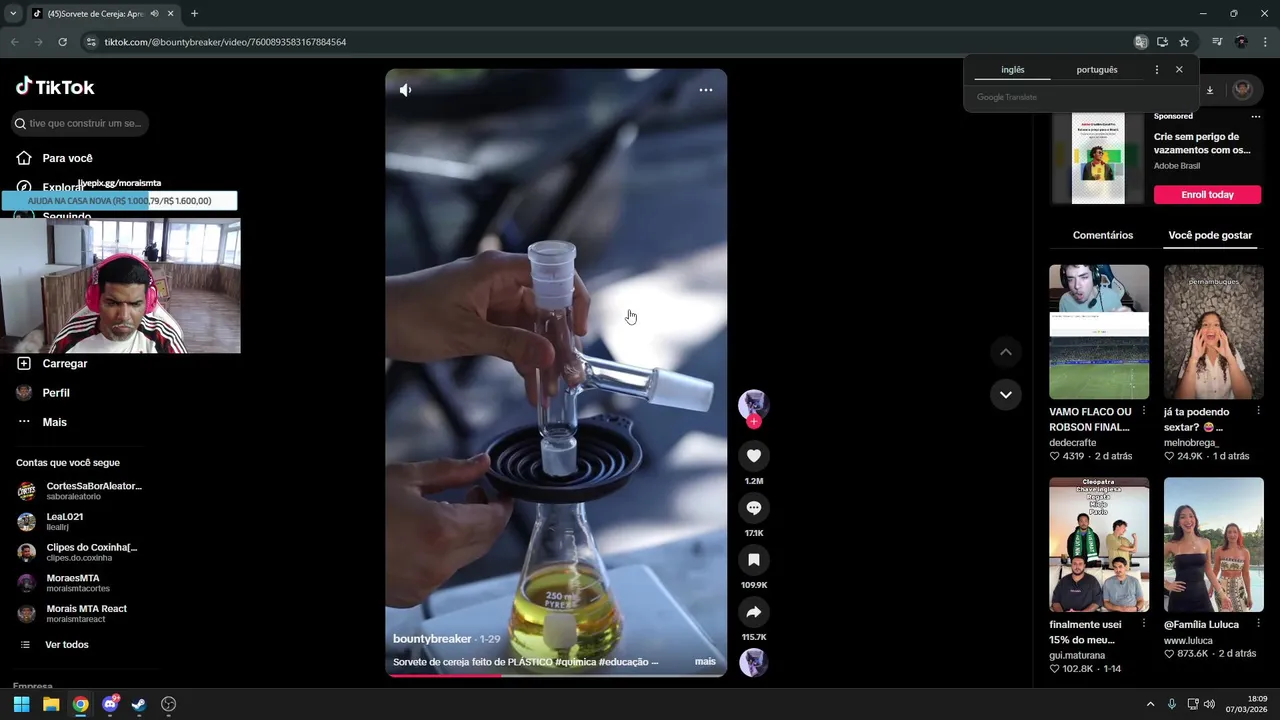
Task: Open Para você feed
Action: click(x=67, y=158)
